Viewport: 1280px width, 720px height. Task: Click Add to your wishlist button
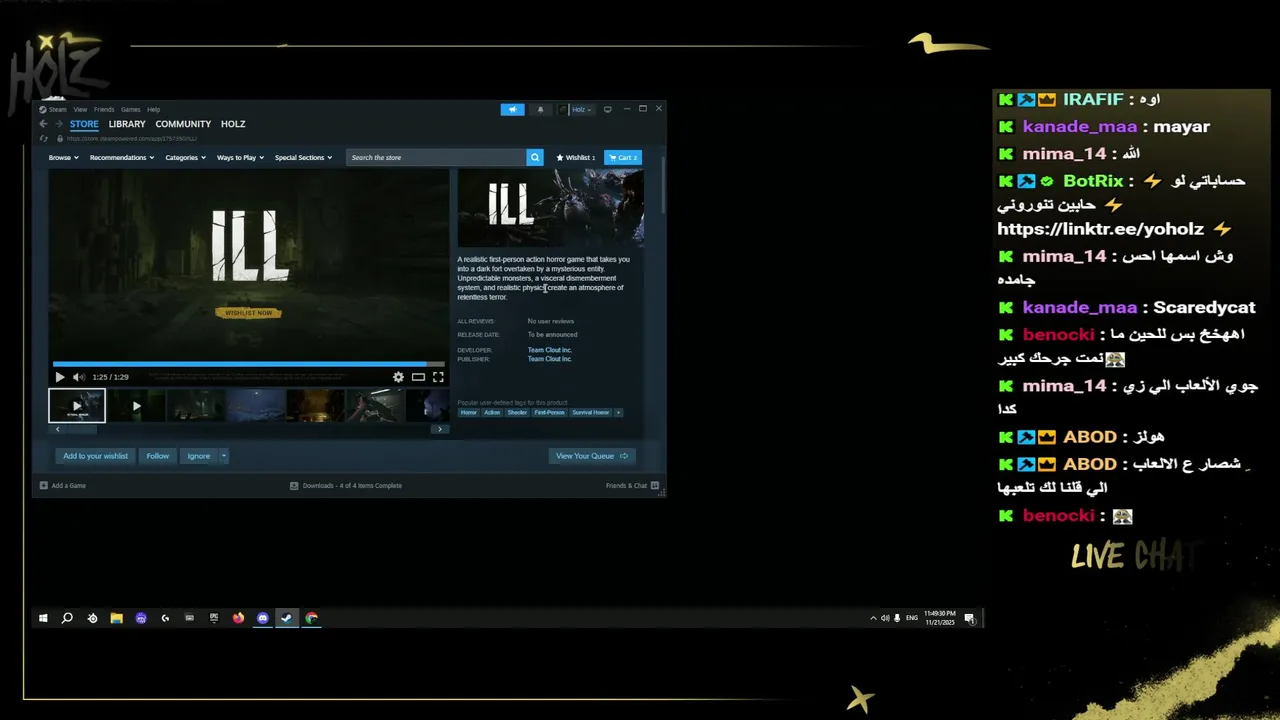(96, 456)
